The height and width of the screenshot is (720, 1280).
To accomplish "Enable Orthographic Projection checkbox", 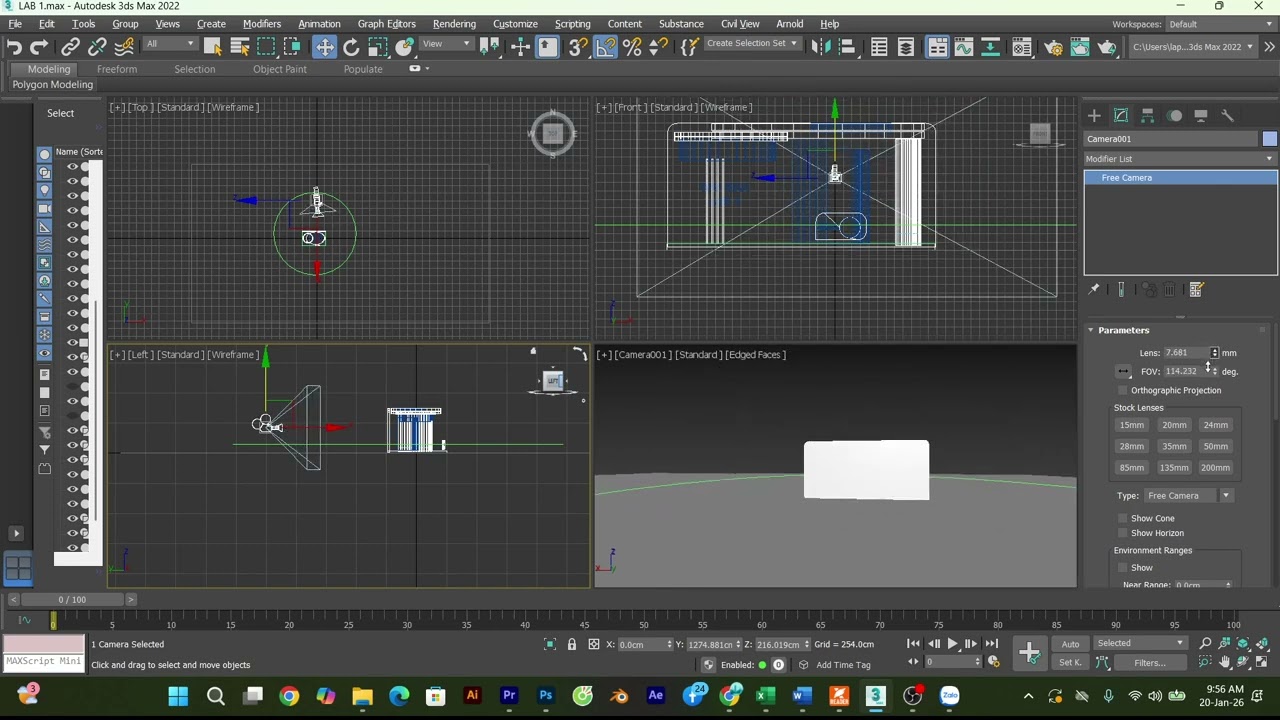I will click(1123, 391).
